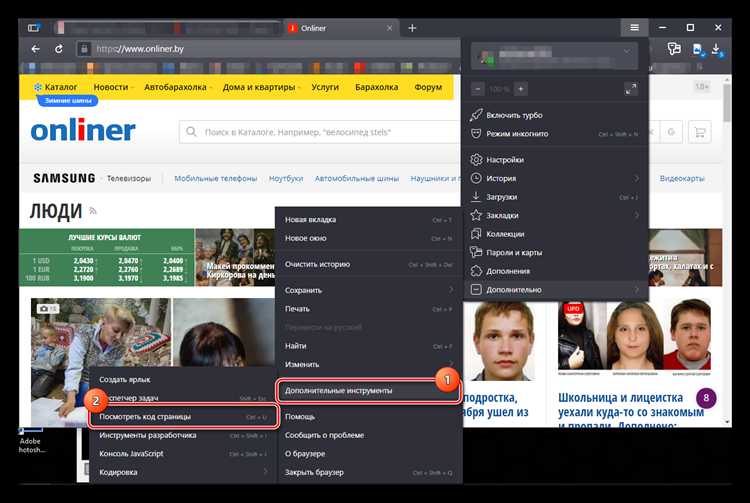The height and width of the screenshot is (503, 750).
Task: Reload the page with the refresh icon
Action: pyautogui.click(x=59, y=49)
